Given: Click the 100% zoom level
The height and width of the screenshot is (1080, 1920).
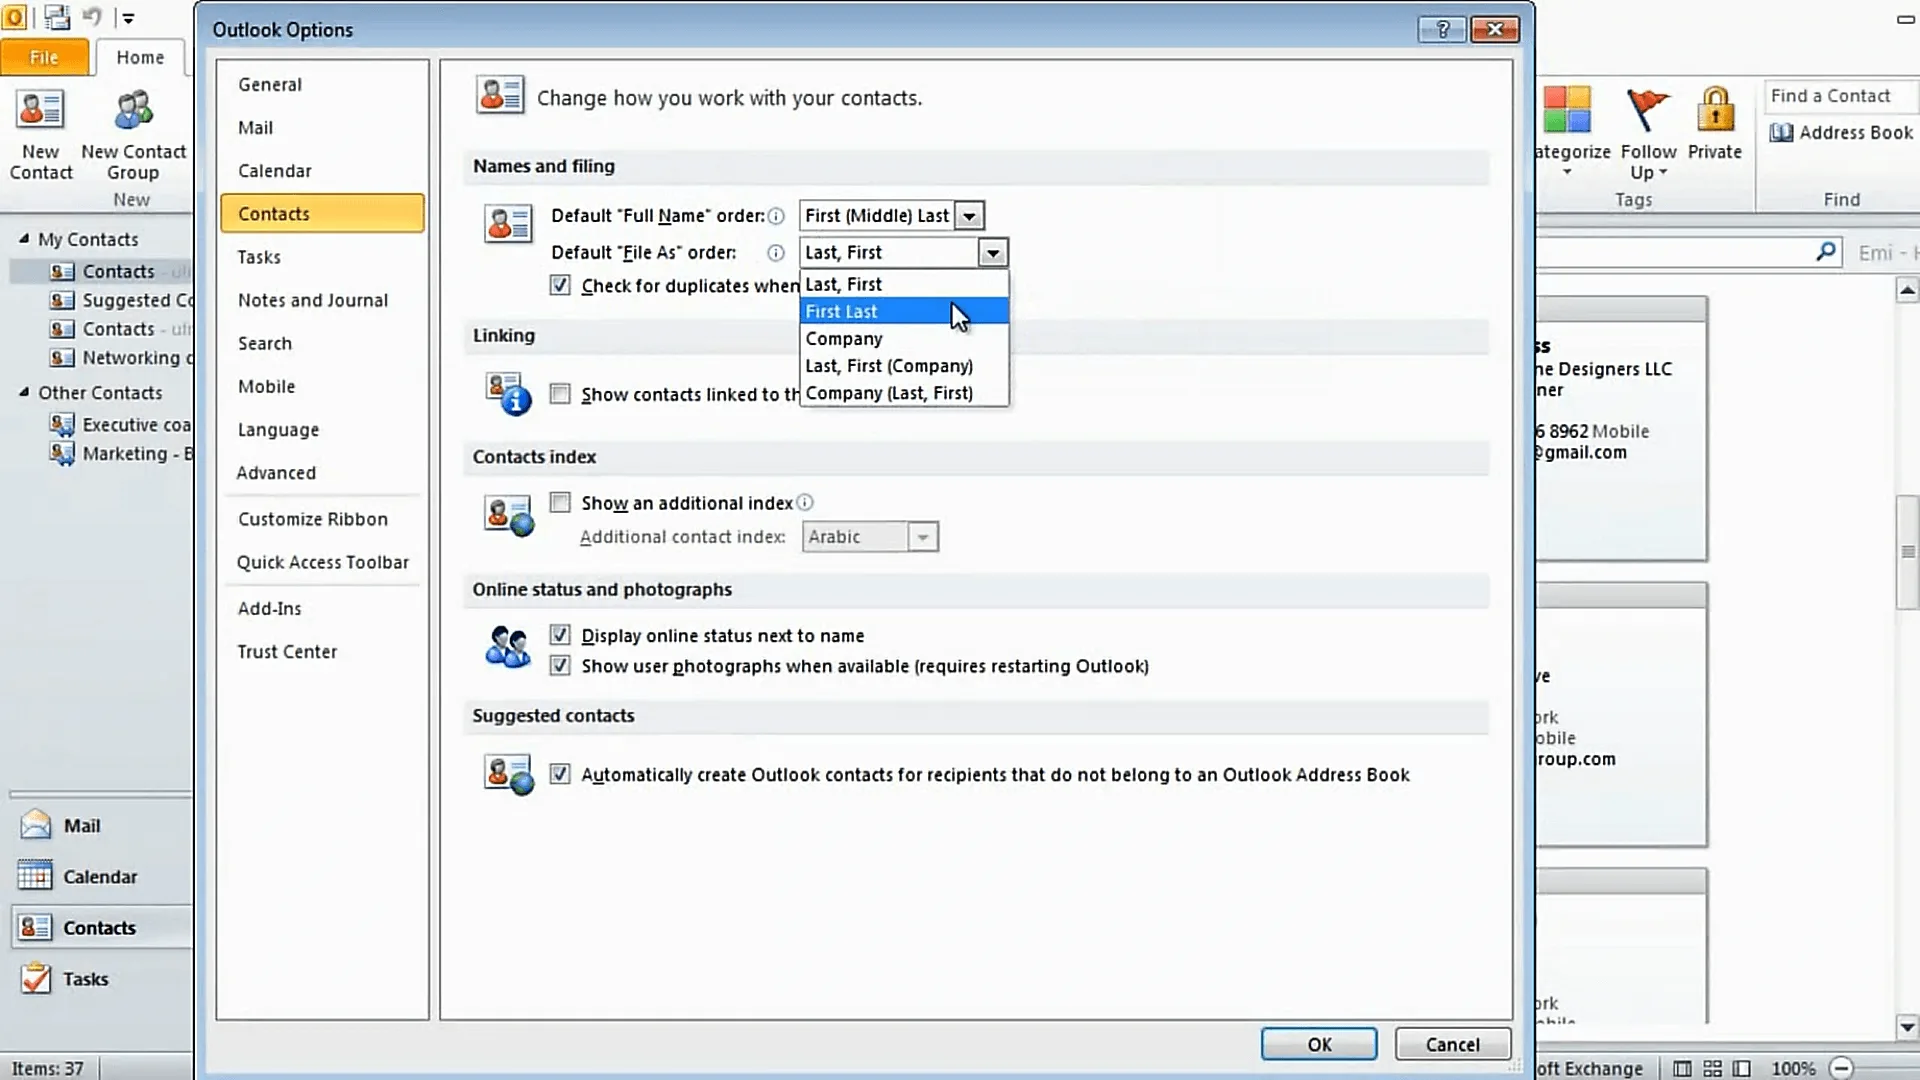Looking at the screenshot, I should 1794,1069.
